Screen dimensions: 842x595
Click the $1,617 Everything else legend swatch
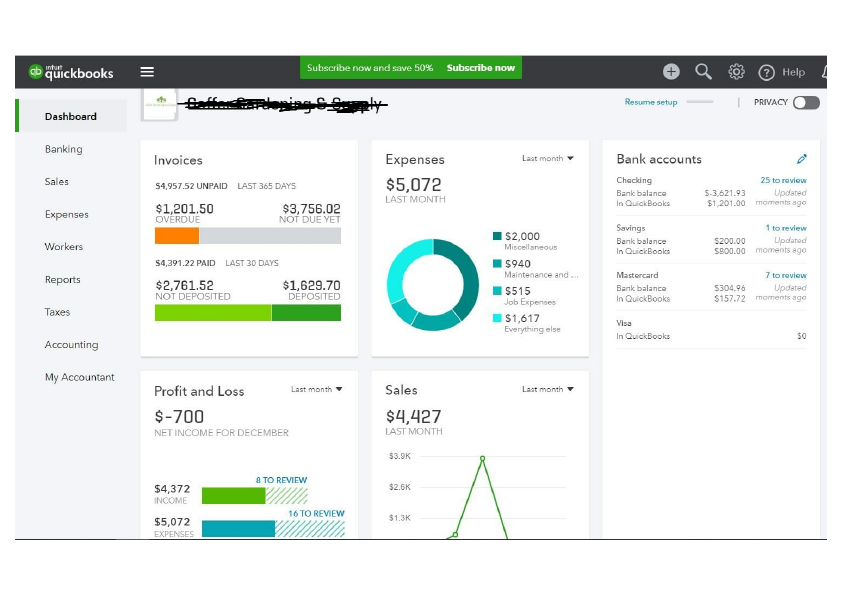point(497,318)
